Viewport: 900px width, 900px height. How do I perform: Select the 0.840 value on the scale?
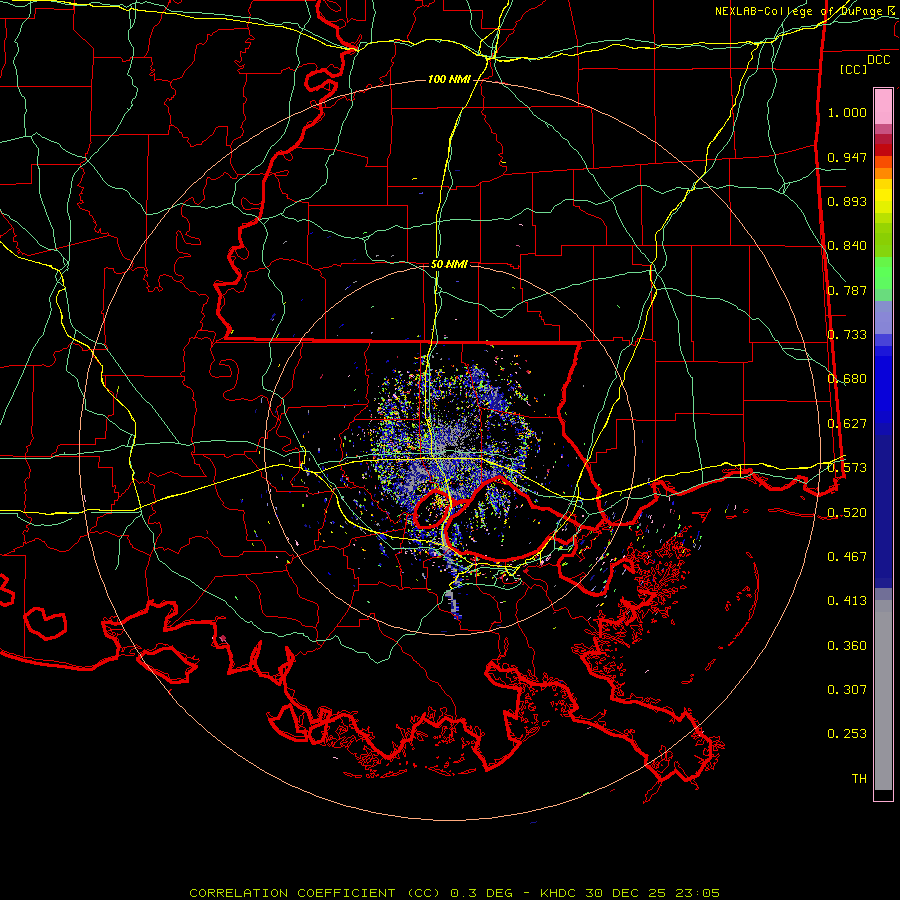847,246
